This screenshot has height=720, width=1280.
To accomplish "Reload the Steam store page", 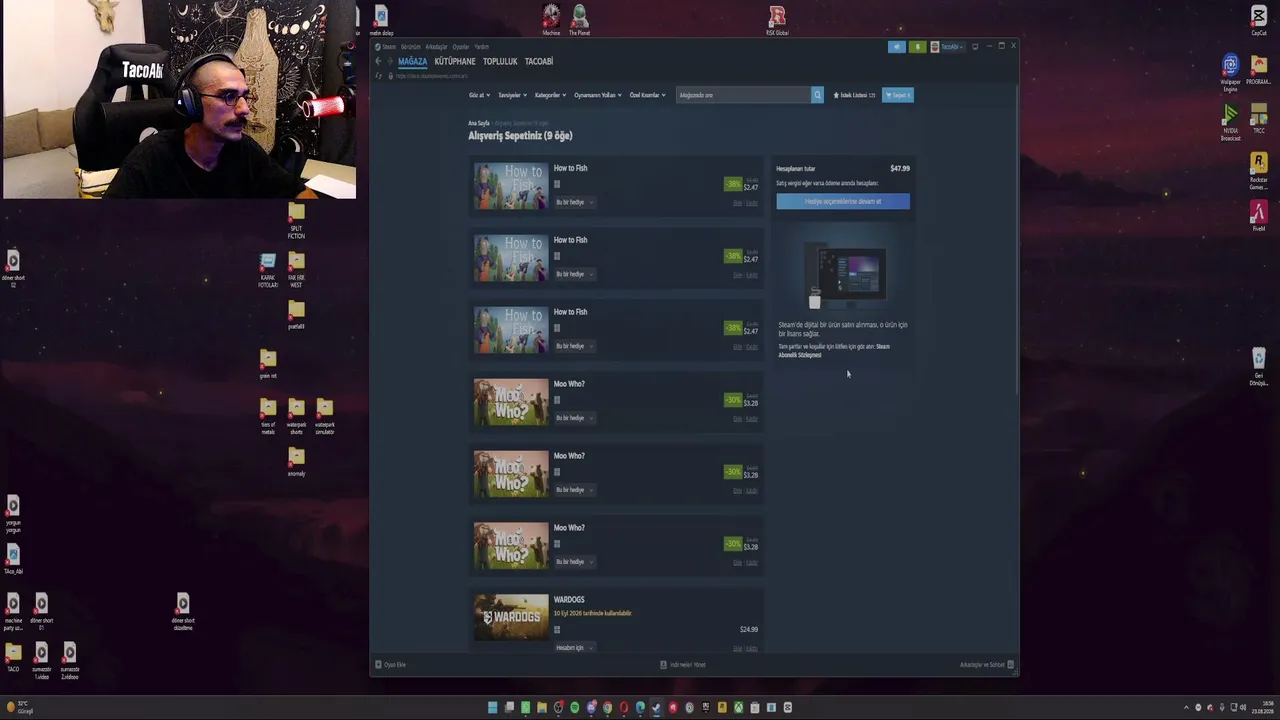I will (378, 76).
